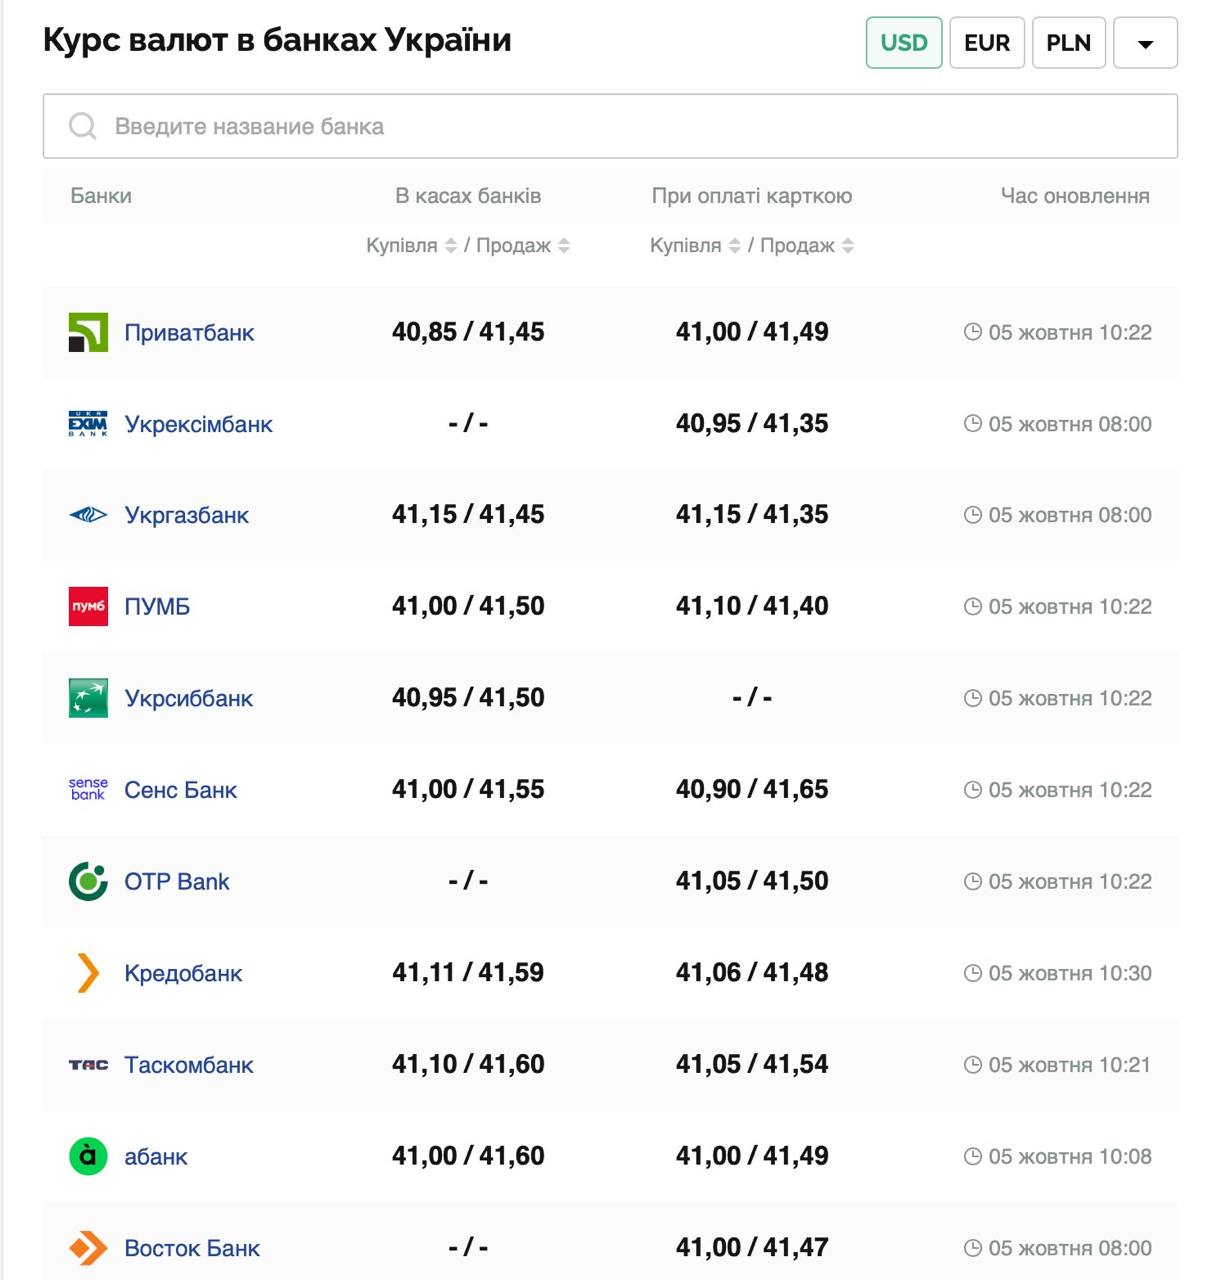Sort by card payment Продаж rate
The image size is (1208, 1280).
[x=848, y=246]
